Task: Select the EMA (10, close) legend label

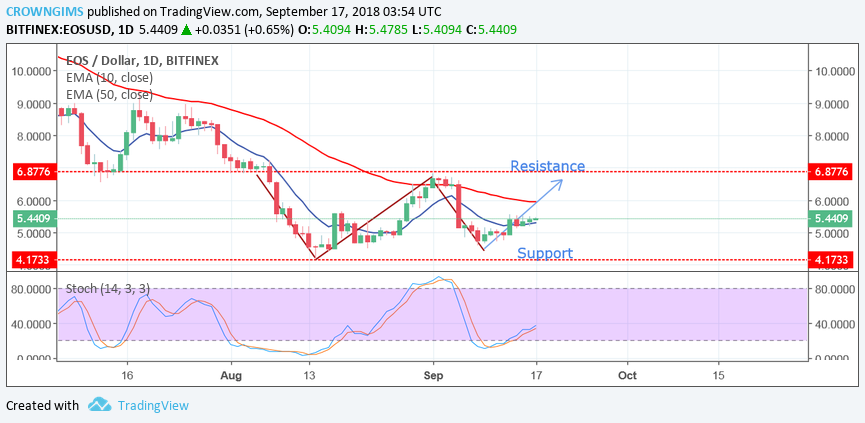Action: tap(109, 78)
